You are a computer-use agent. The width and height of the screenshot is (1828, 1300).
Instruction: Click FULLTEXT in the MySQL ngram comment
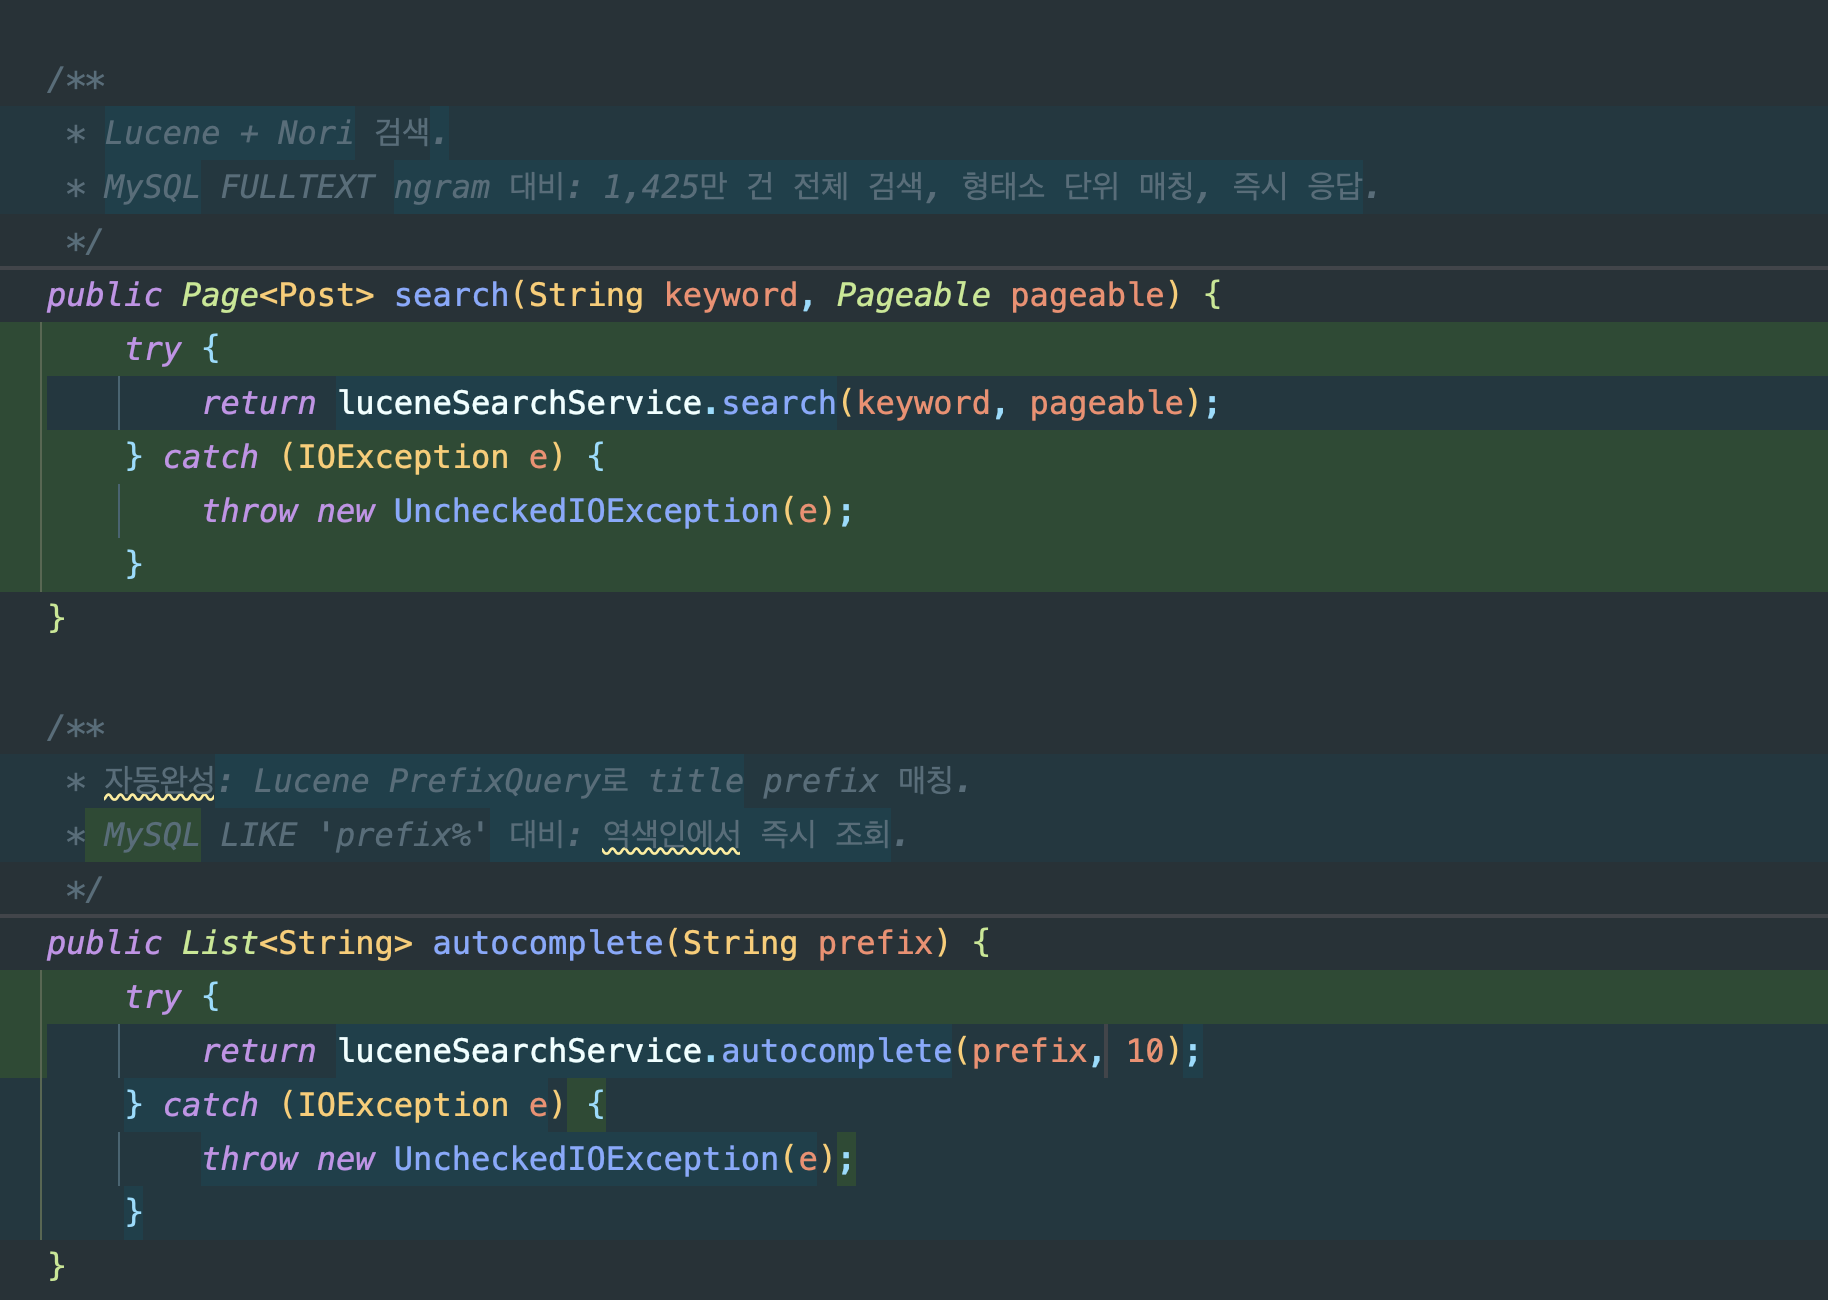(x=297, y=187)
